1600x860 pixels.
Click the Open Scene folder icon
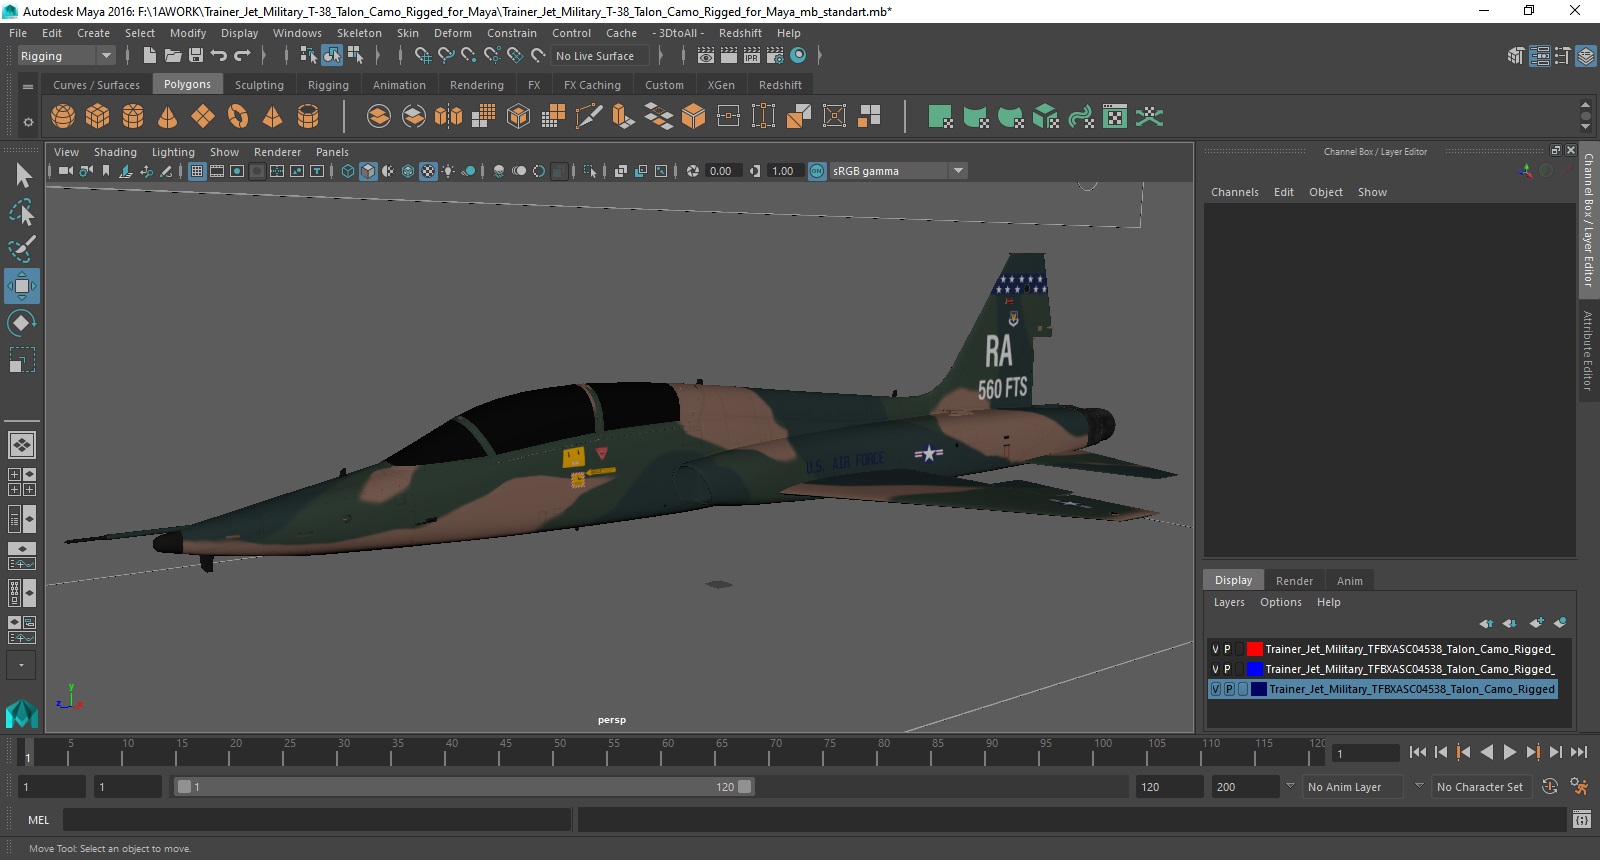point(173,56)
